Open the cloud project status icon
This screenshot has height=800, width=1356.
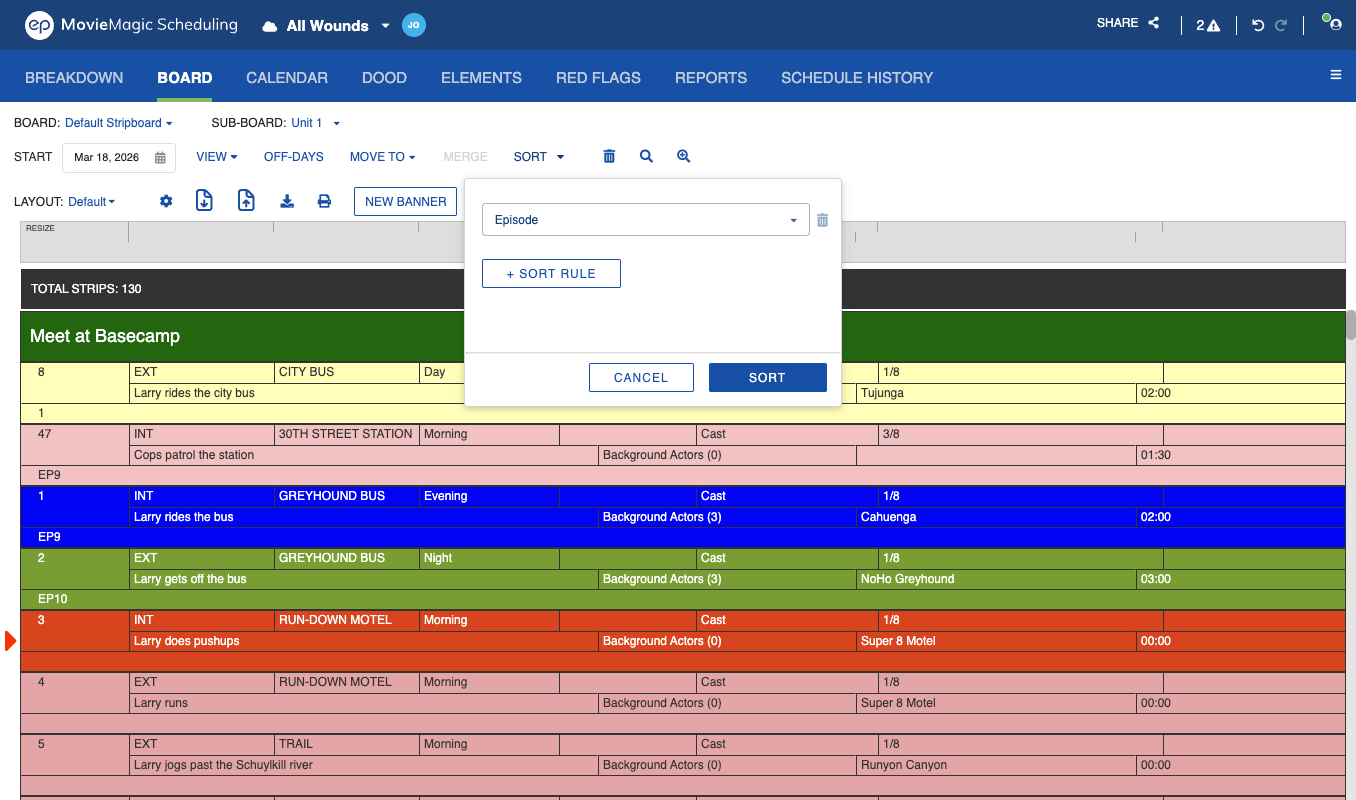click(x=269, y=26)
